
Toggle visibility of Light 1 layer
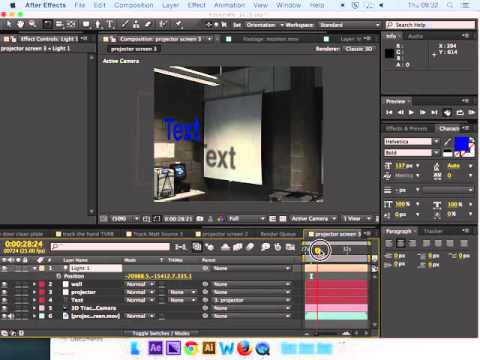(x=4, y=268)
